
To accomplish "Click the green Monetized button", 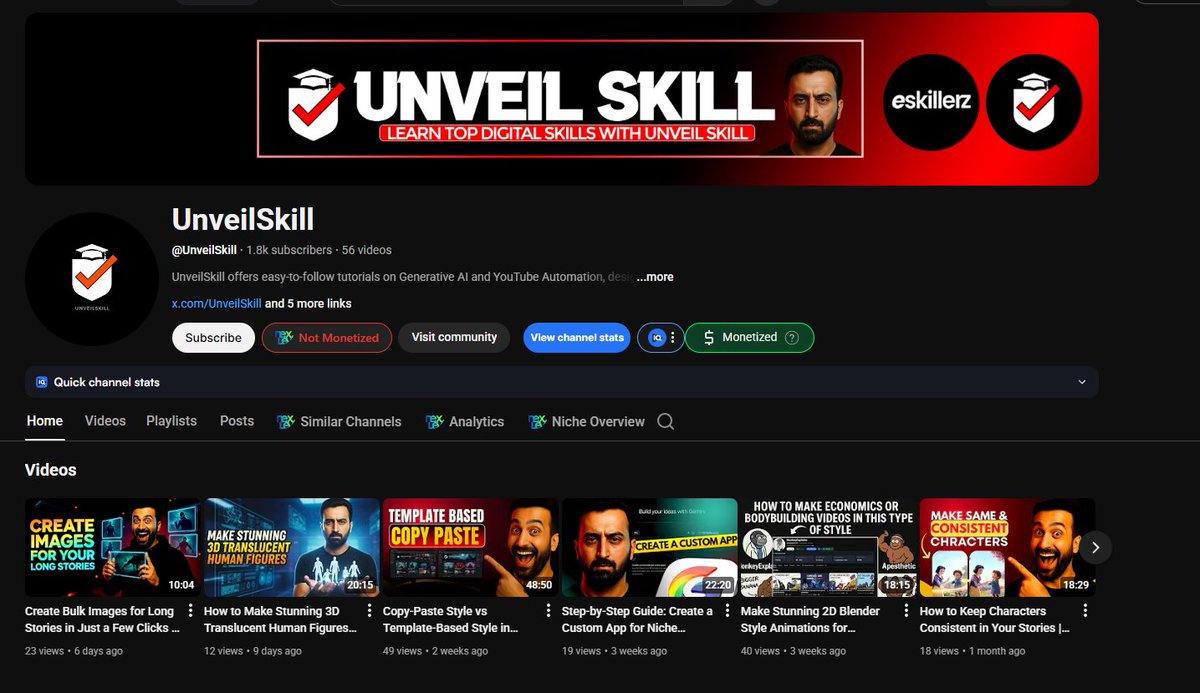I will coord(749,338).
